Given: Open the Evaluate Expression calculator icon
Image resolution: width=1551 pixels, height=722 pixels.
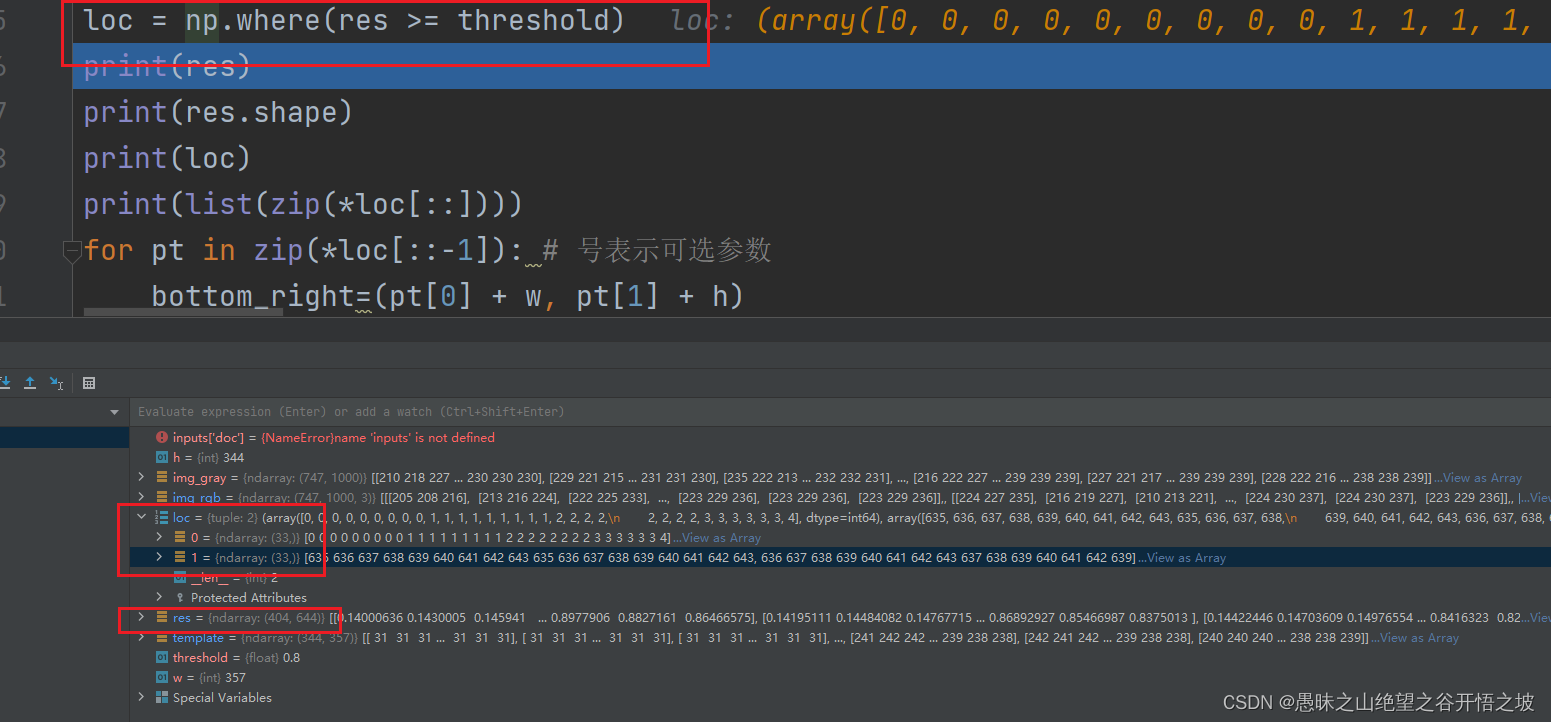Looking at the screenshot, I should [89, 383].
